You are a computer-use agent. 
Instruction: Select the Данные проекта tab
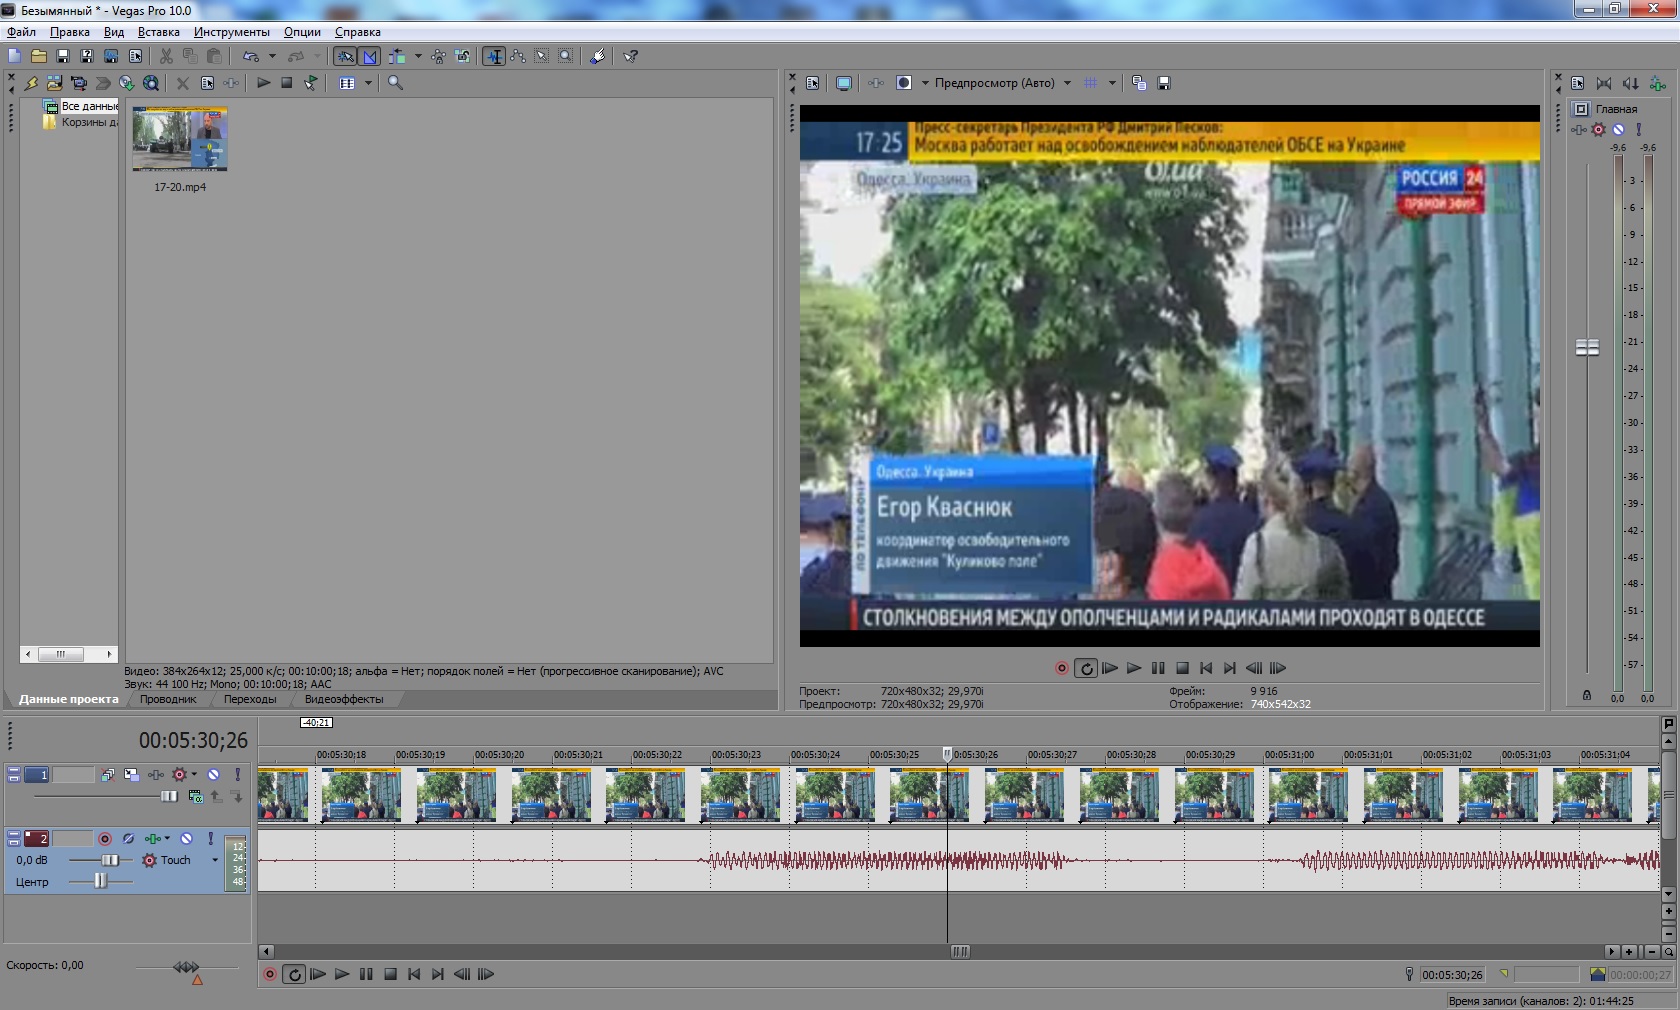pyautogui.click(x=68, y=699)
